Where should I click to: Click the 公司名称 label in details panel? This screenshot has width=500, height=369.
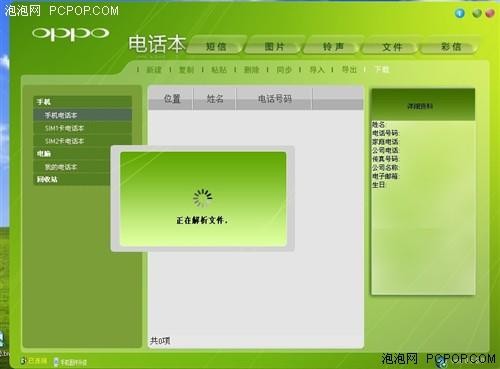385,167
